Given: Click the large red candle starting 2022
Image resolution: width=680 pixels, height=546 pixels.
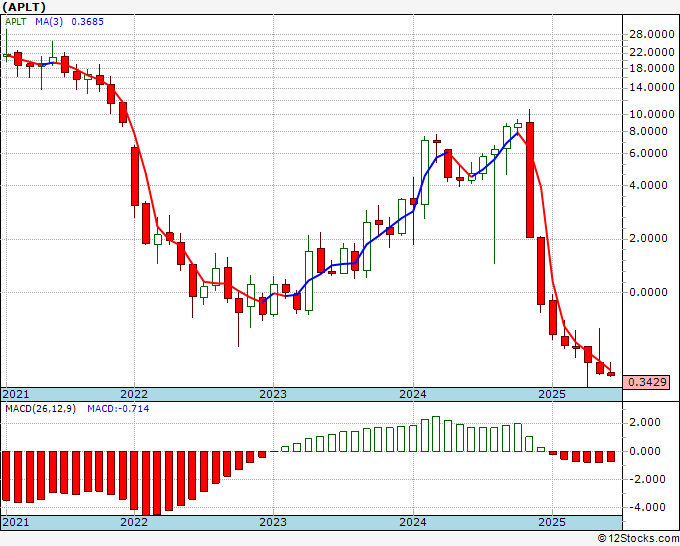Looking at the screenshot, I should click(x=135, y=177).
